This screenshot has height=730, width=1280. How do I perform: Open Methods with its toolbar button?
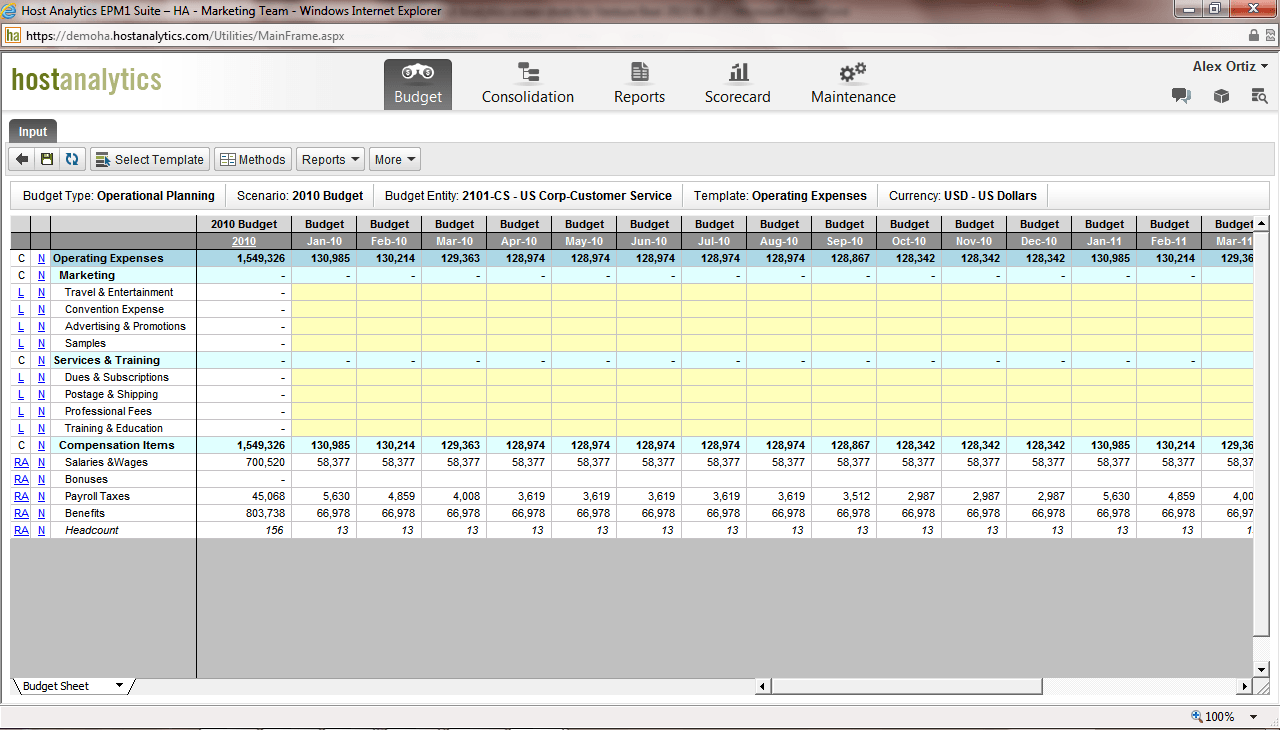[252, 158]
